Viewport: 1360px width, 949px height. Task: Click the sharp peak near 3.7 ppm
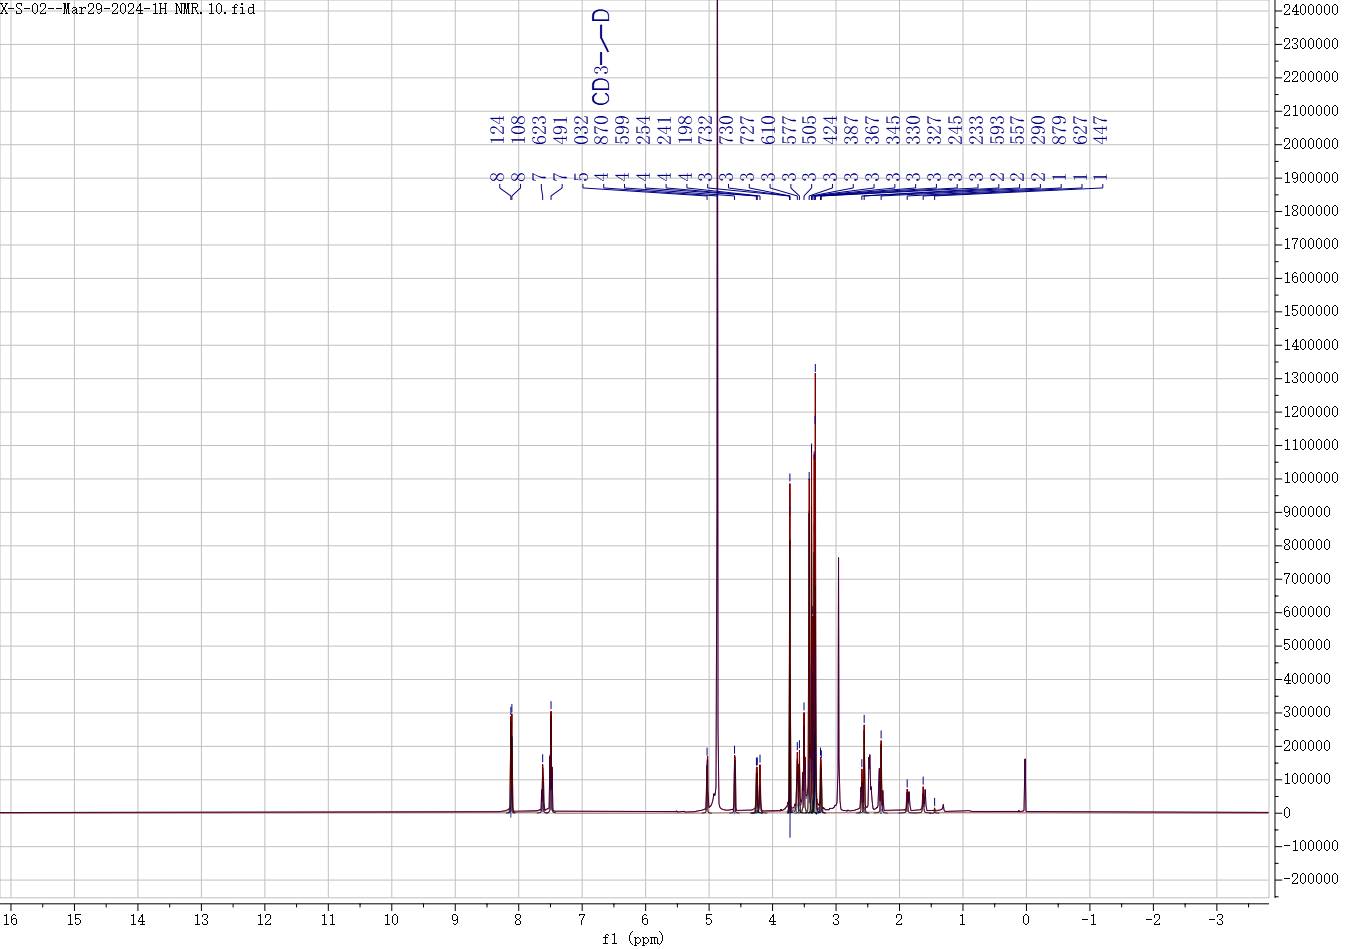790,600
